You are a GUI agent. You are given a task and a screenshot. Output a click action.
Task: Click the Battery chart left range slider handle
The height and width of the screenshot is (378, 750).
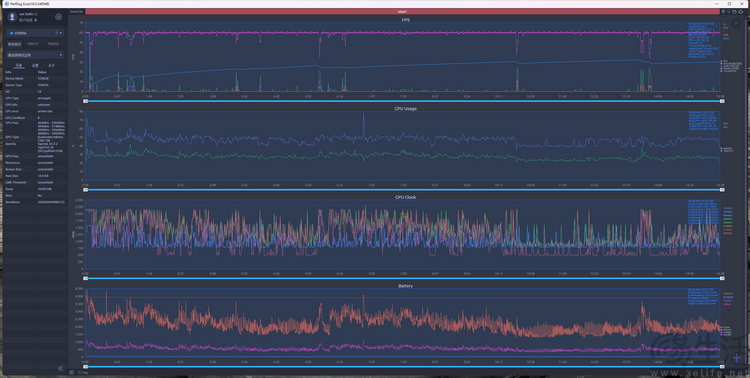(86, 367)
